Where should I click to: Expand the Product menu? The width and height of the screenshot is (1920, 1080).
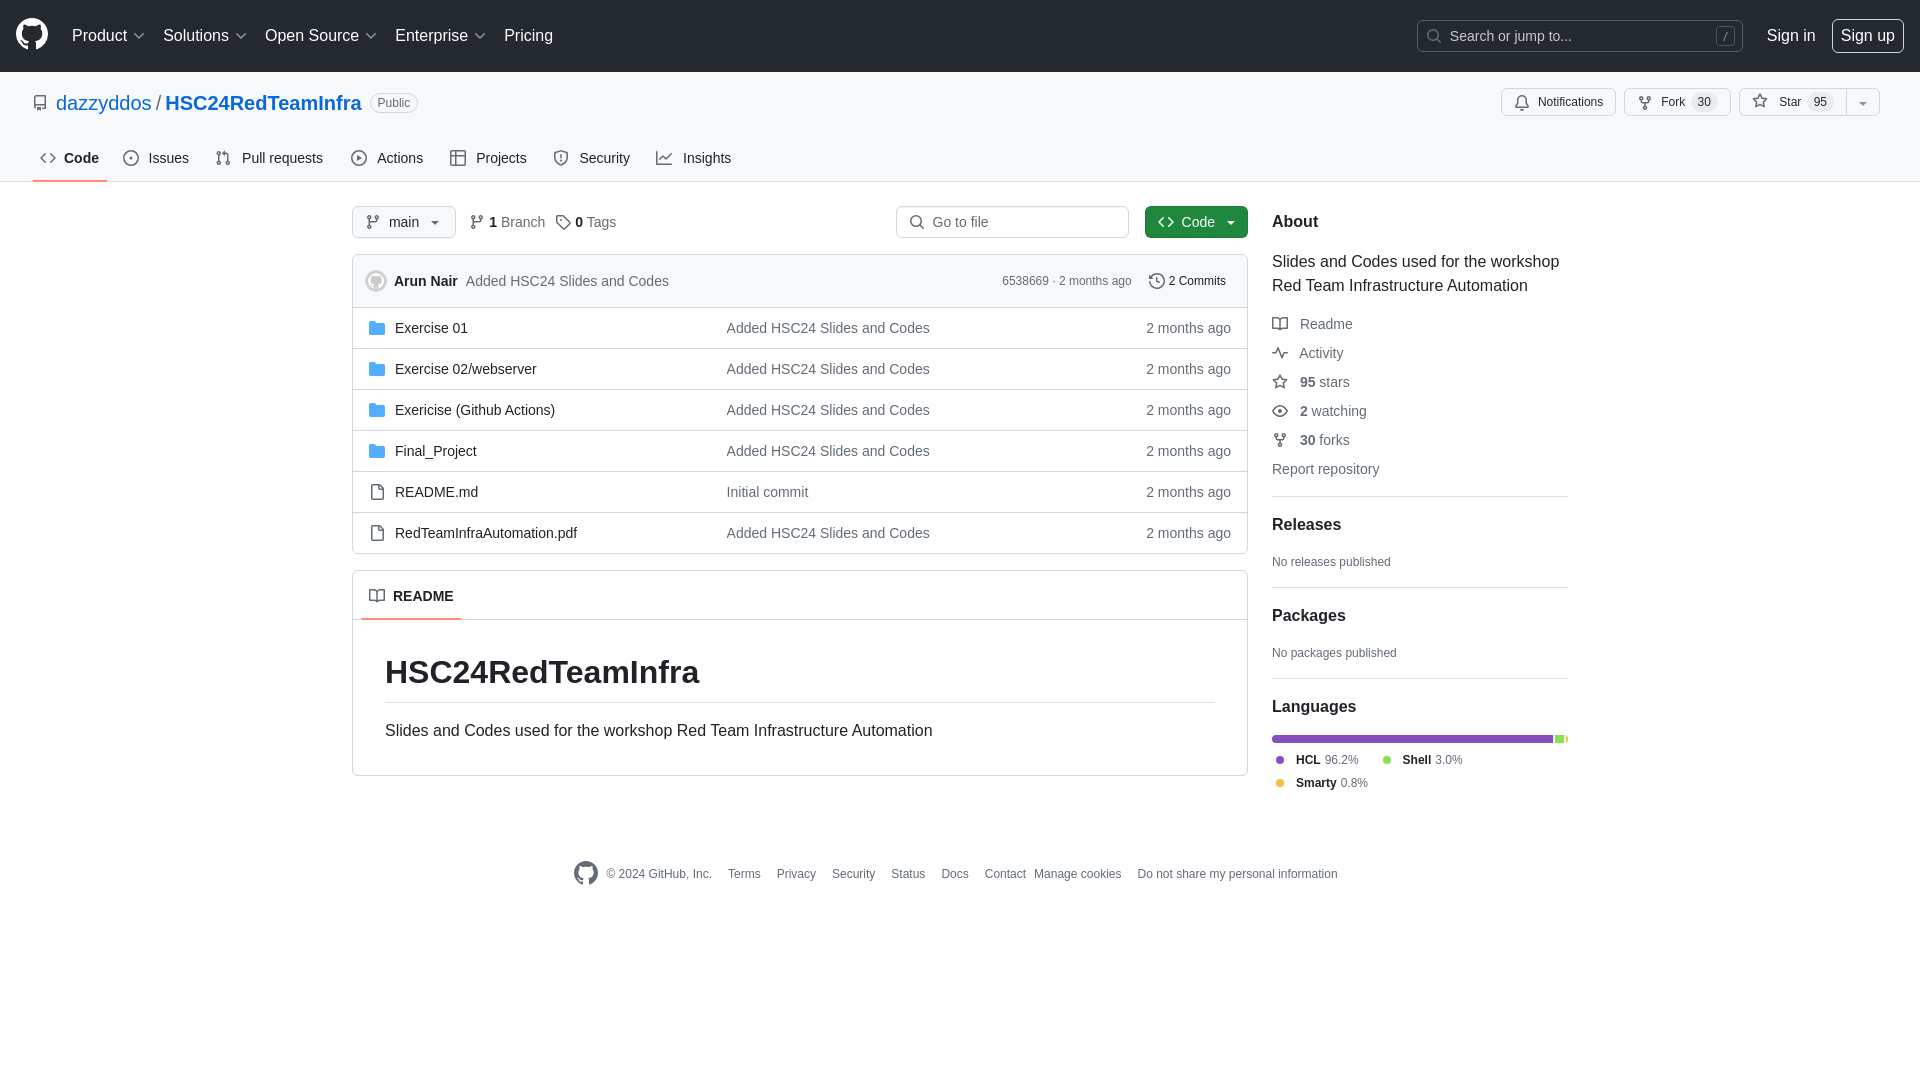coord(108,36)
